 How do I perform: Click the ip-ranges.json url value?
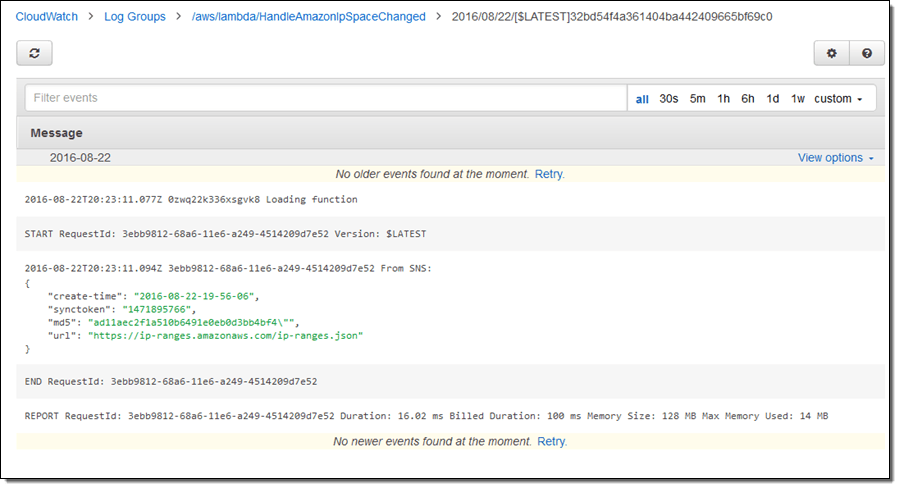point(226,336)
